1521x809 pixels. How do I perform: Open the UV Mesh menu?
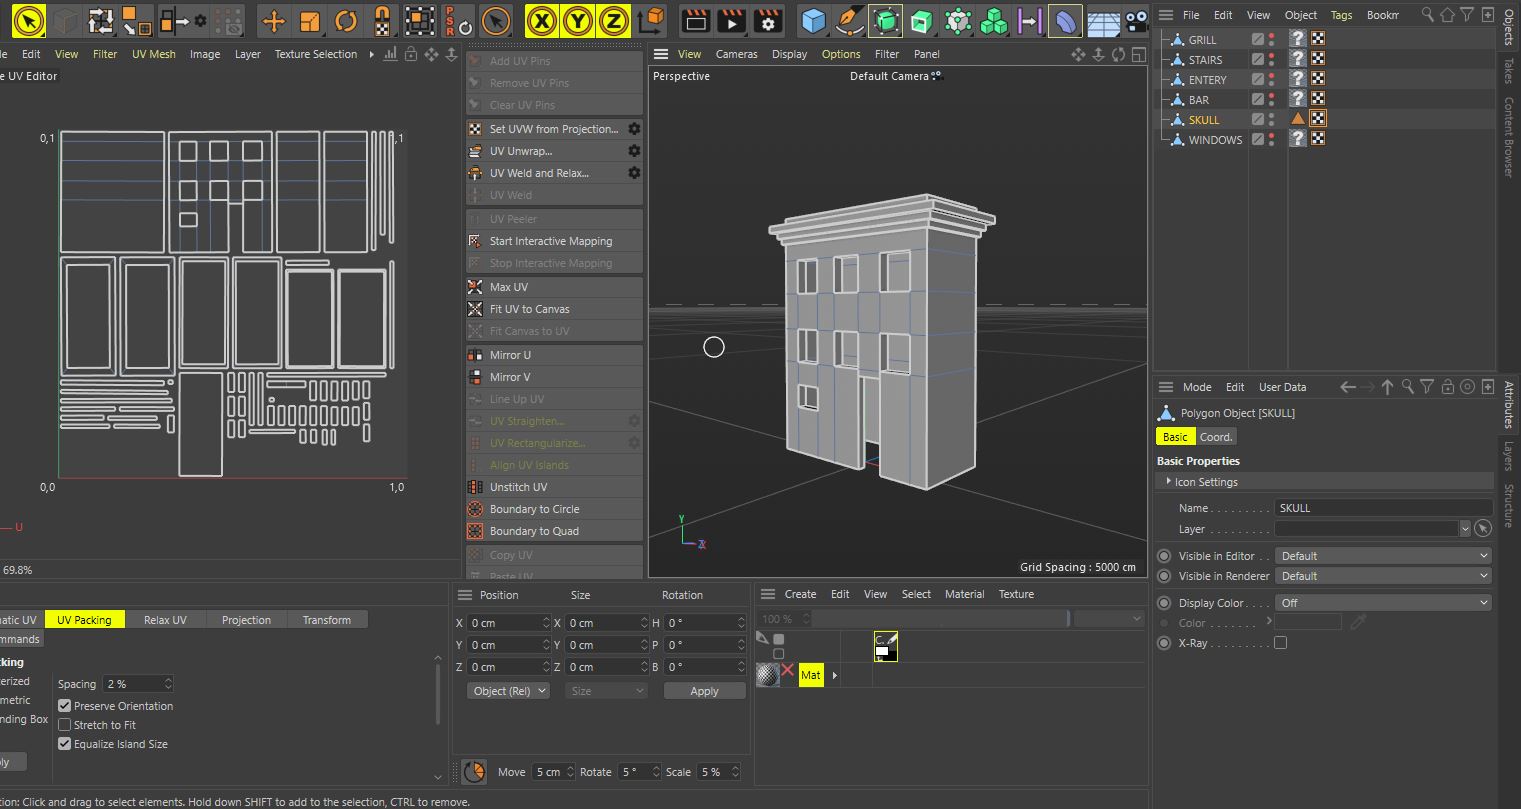pyautogui.click(x=153, y=54)
